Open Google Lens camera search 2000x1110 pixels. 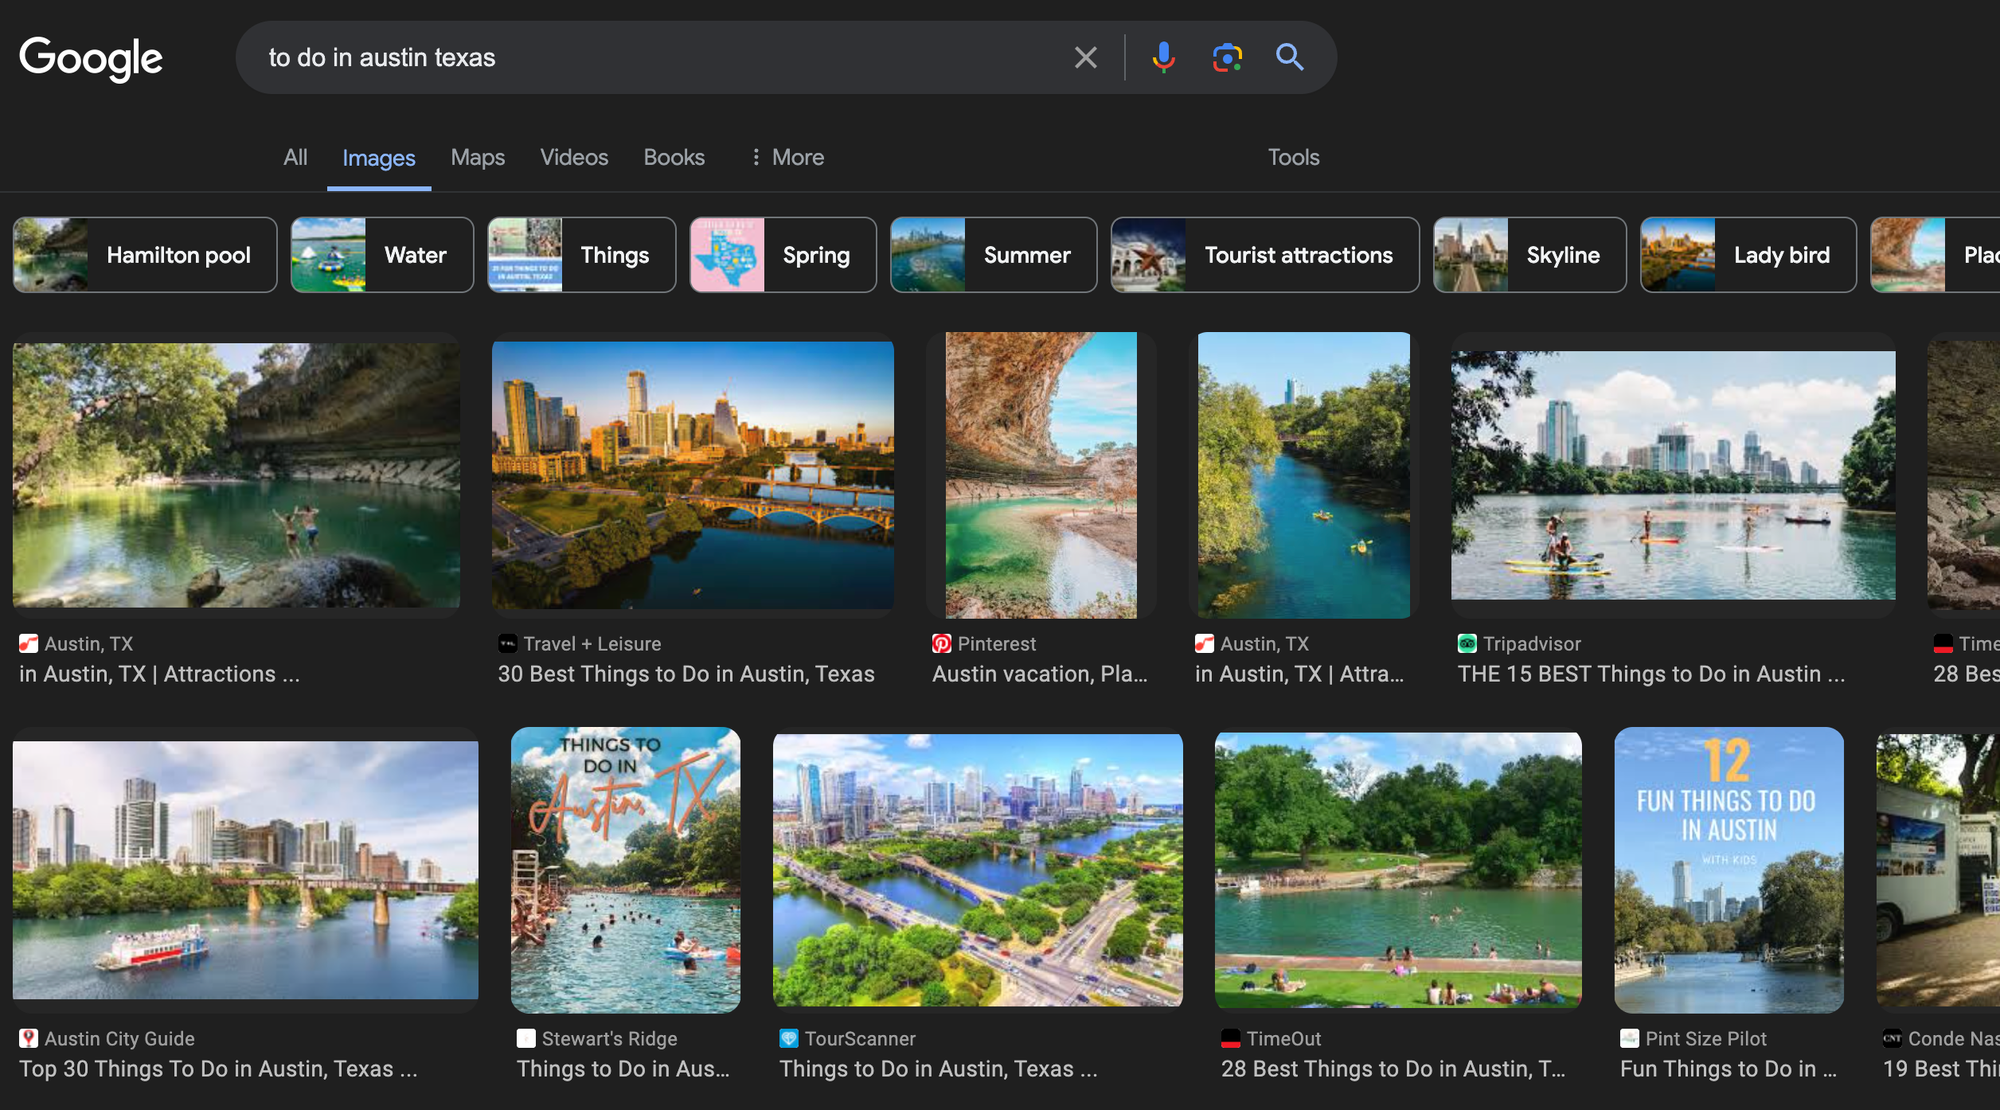pyautogui.click(x=1227, y=58)
